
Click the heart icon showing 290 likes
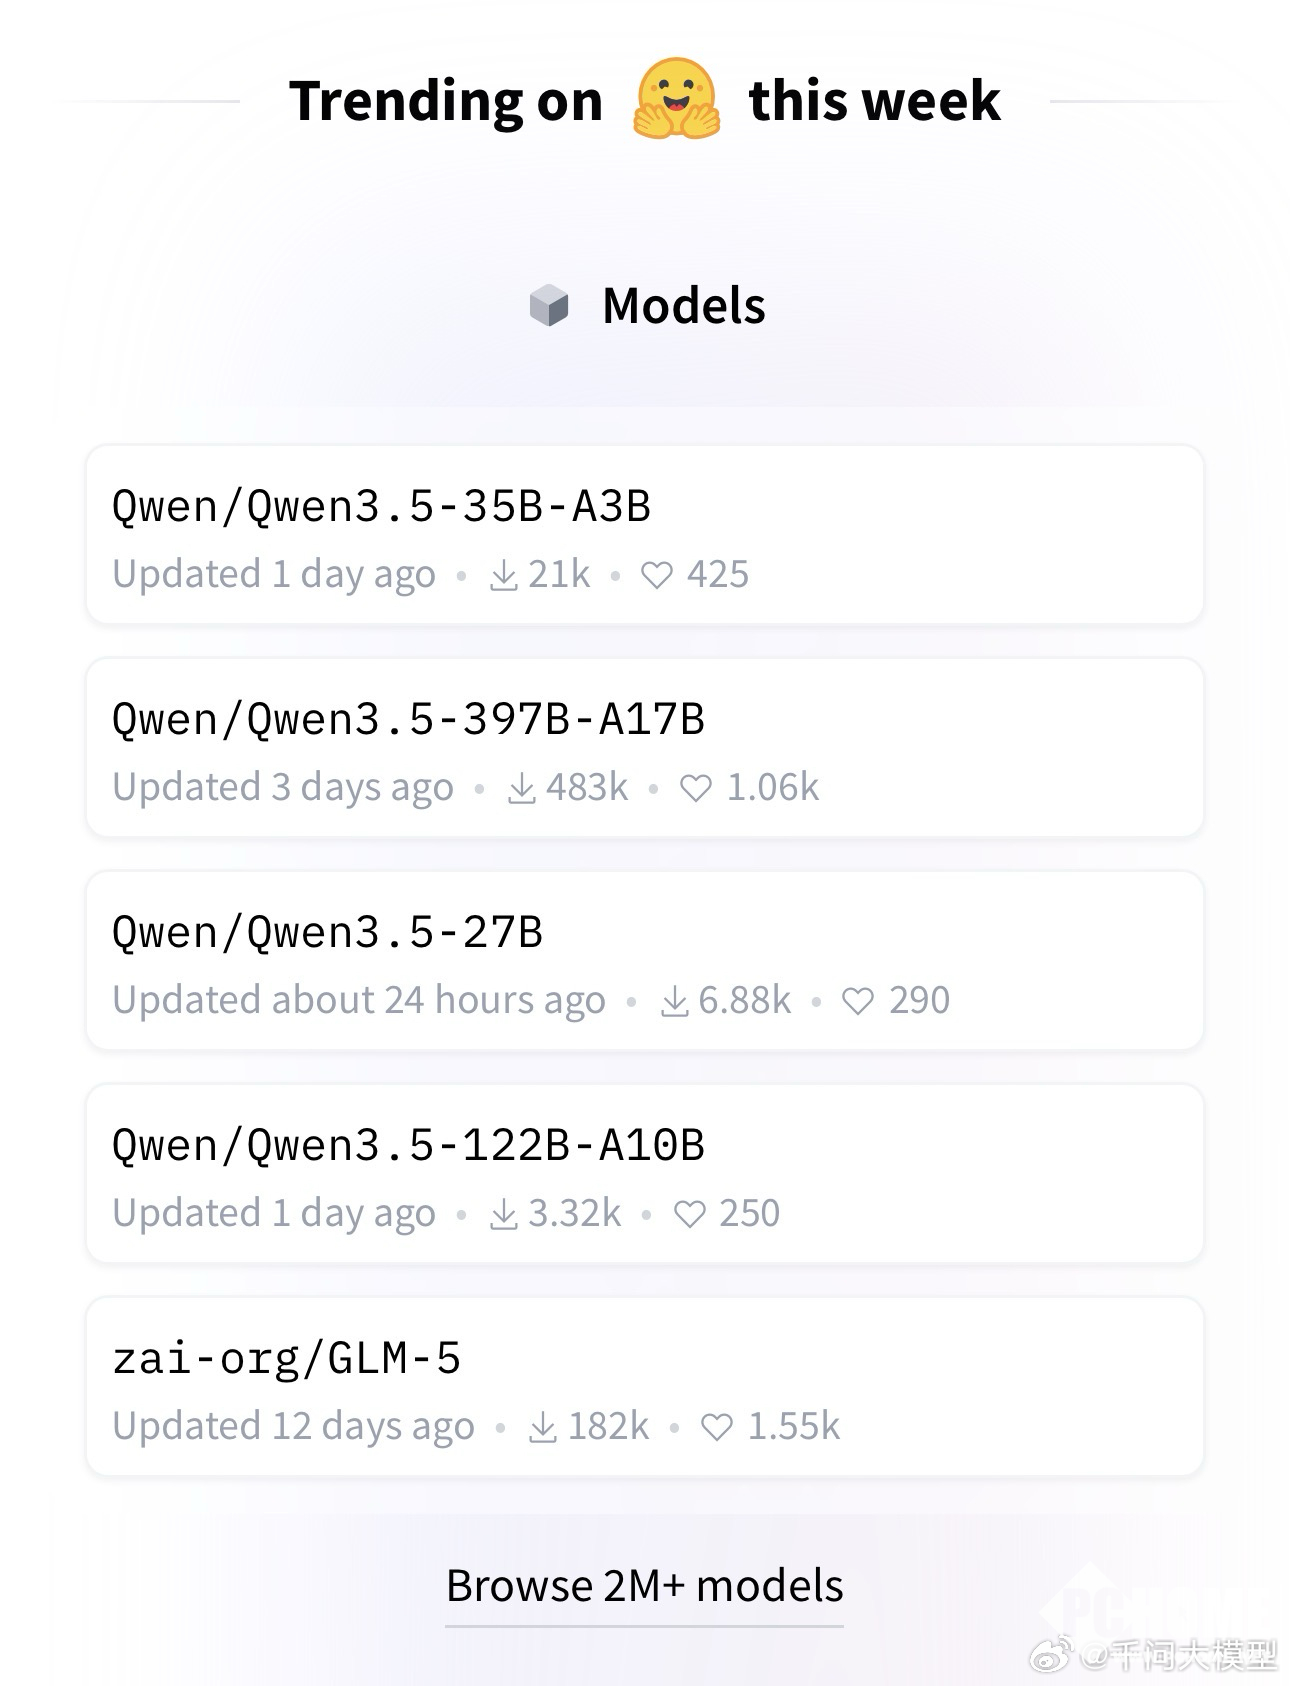click(x=858, y=1002)
